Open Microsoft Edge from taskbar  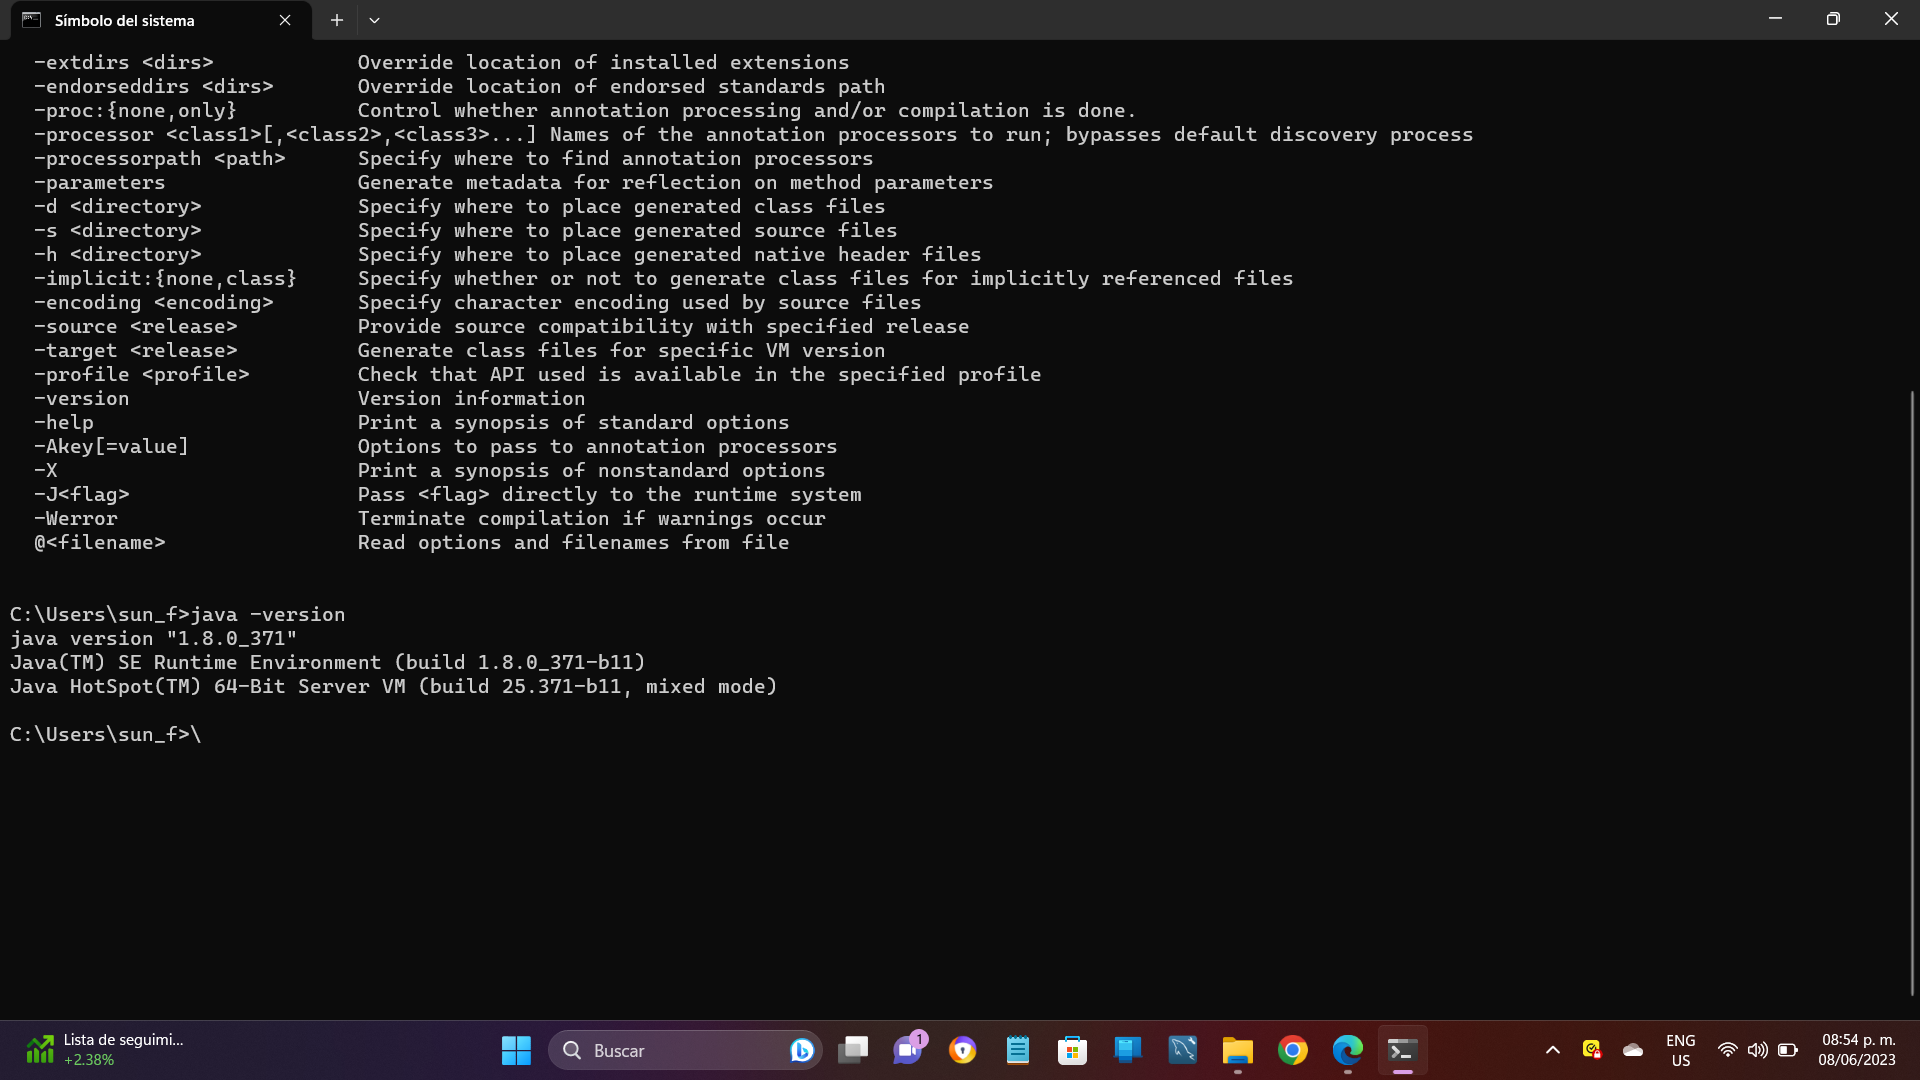click(1348, 1050)
